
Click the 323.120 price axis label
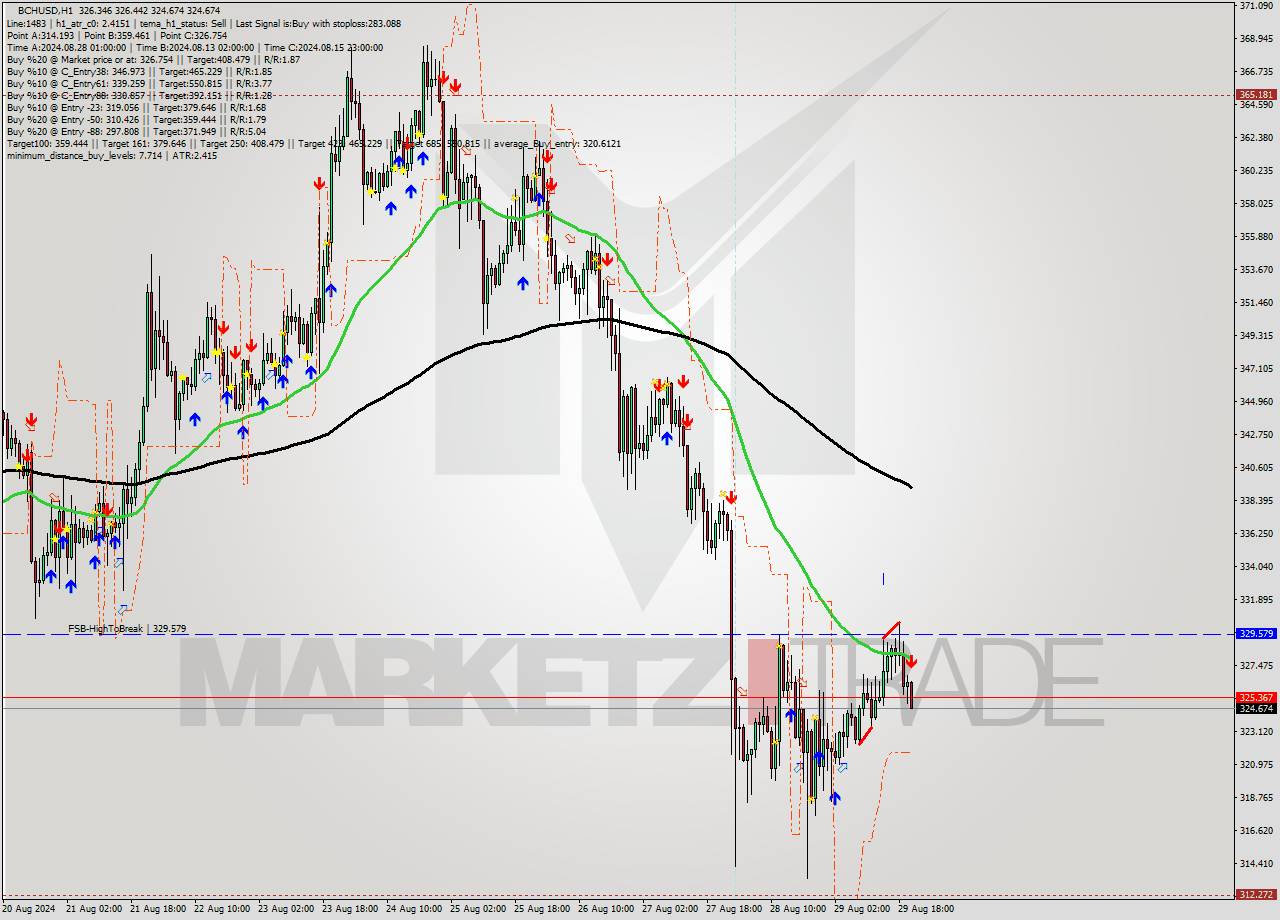[1255, 731]
